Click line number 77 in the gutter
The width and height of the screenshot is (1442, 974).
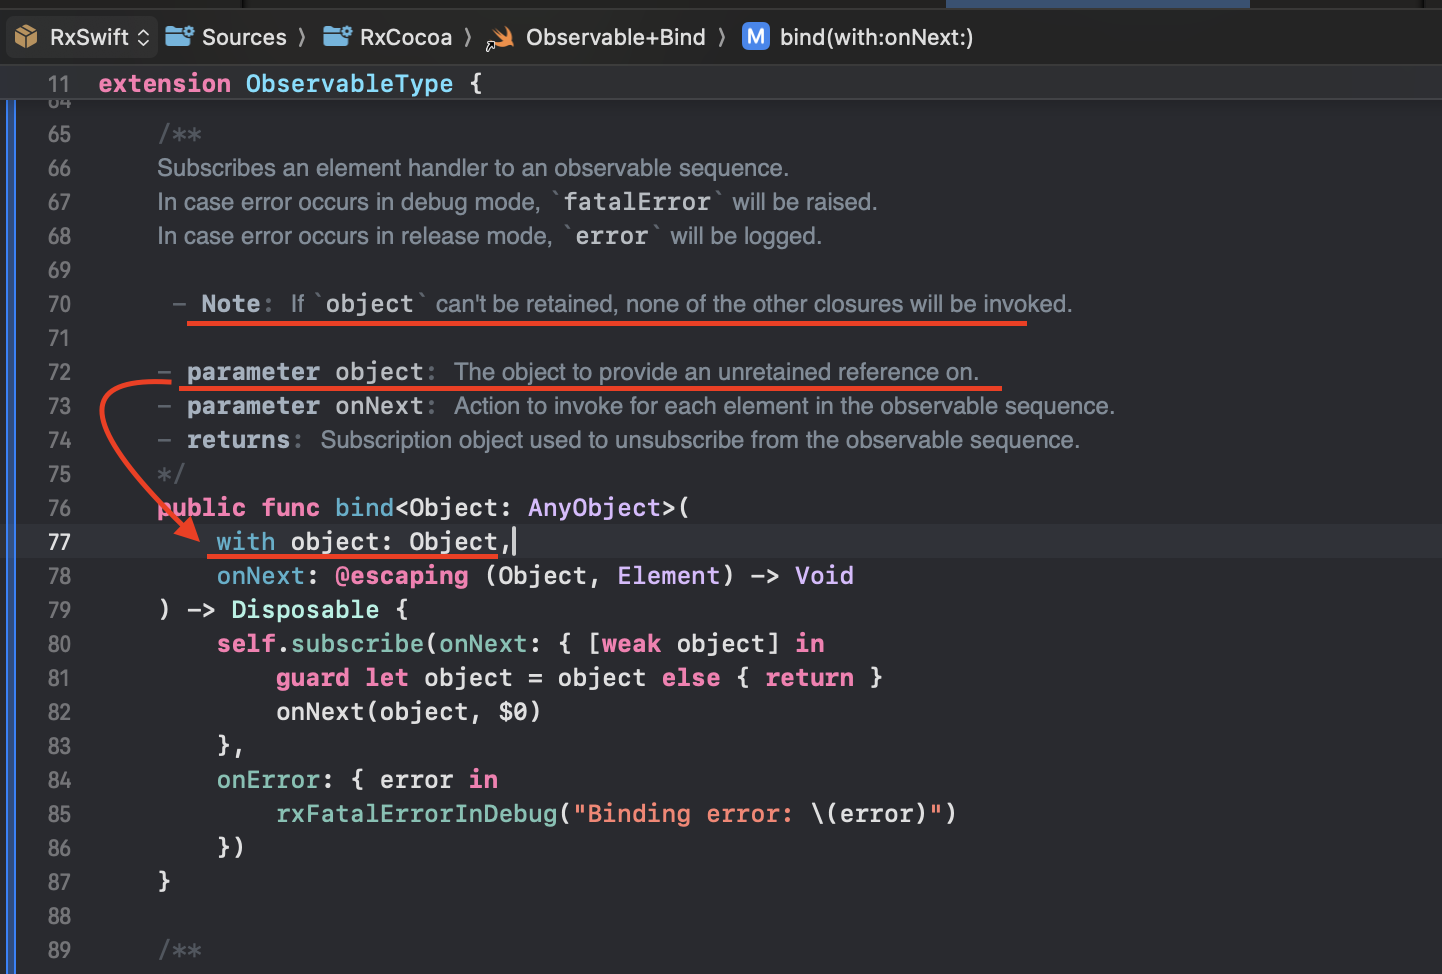59,542
